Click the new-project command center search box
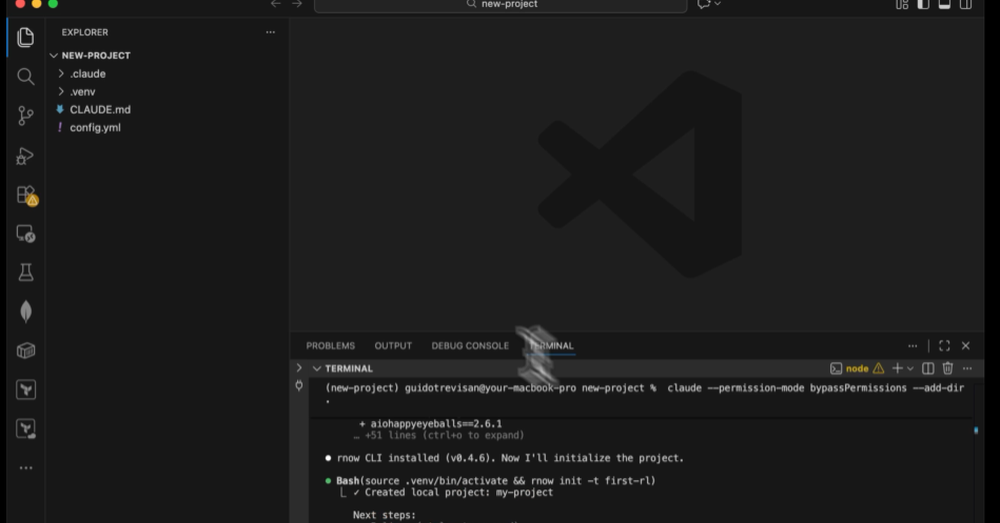 (501, 4)
